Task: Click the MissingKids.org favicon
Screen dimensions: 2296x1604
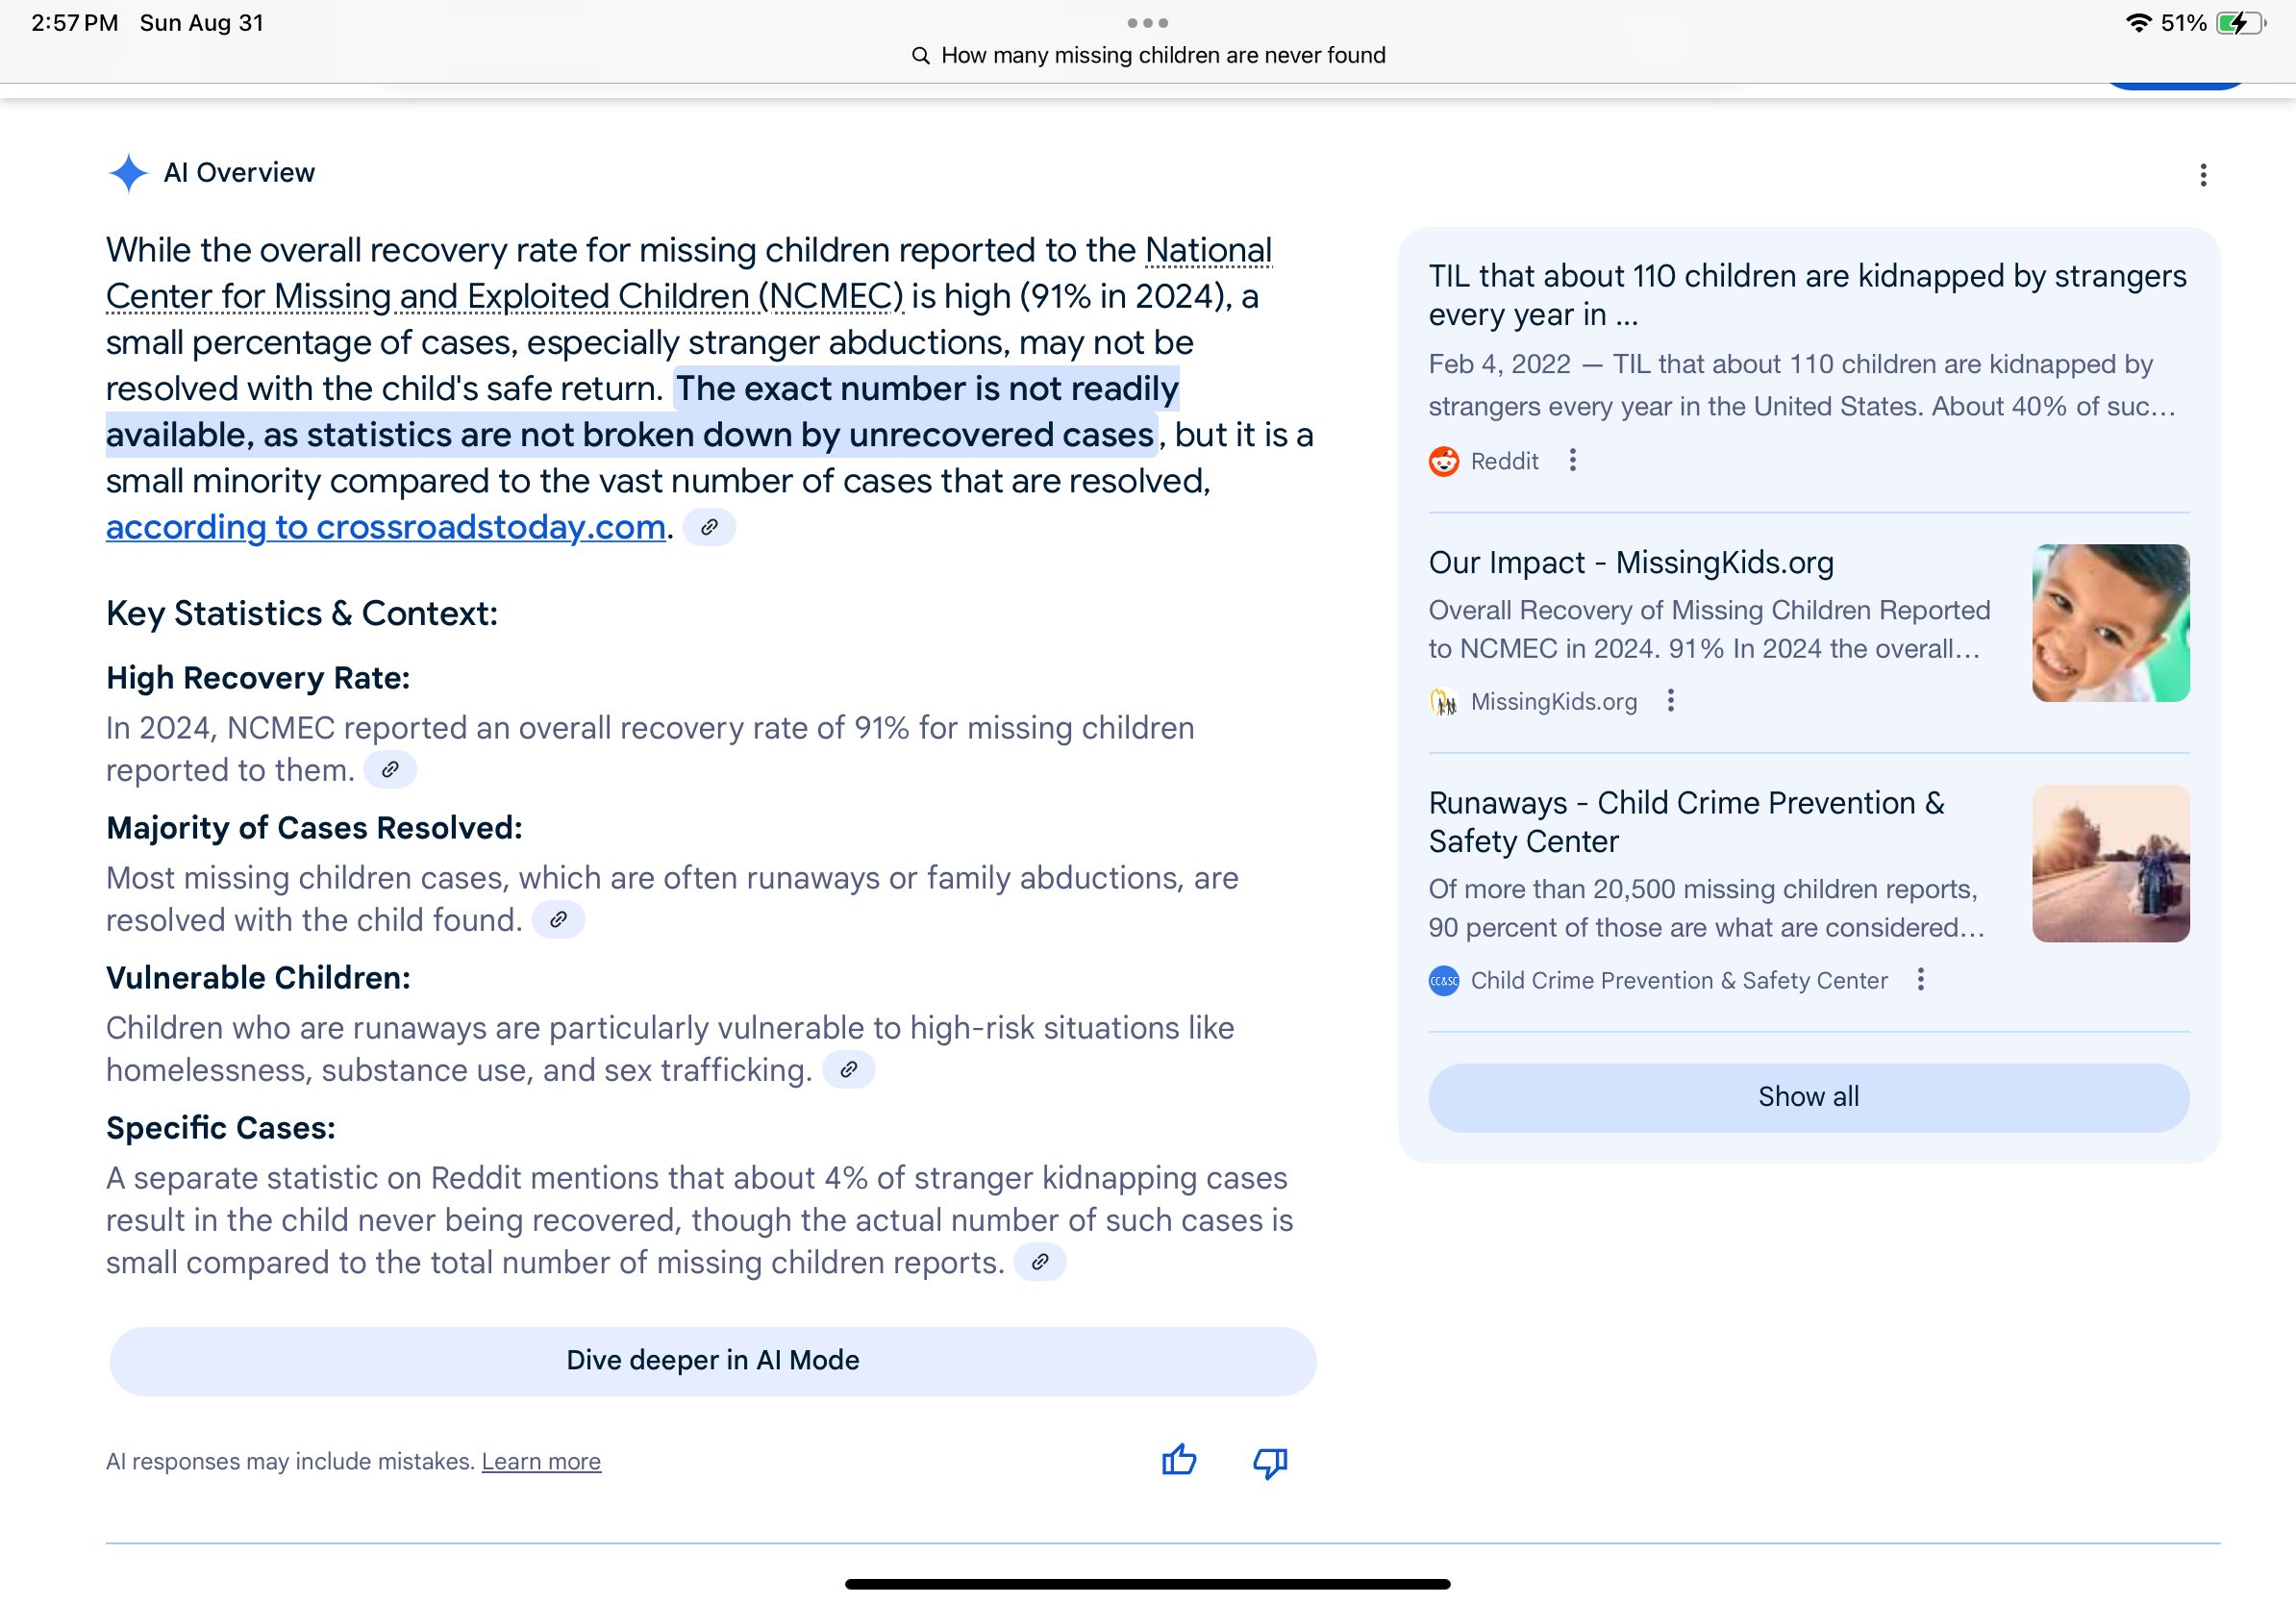Action: tap(1444, 702)
